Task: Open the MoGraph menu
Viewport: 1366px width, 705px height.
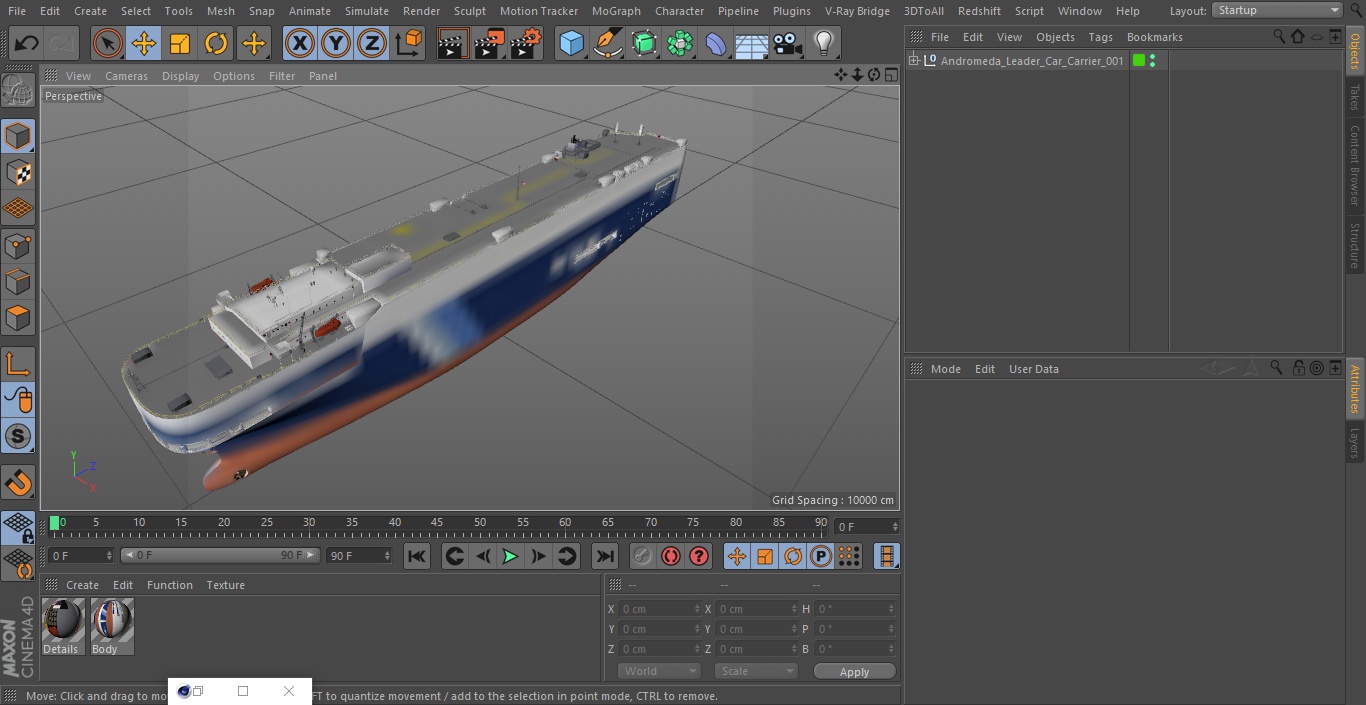Action: (x=616, y=11)
